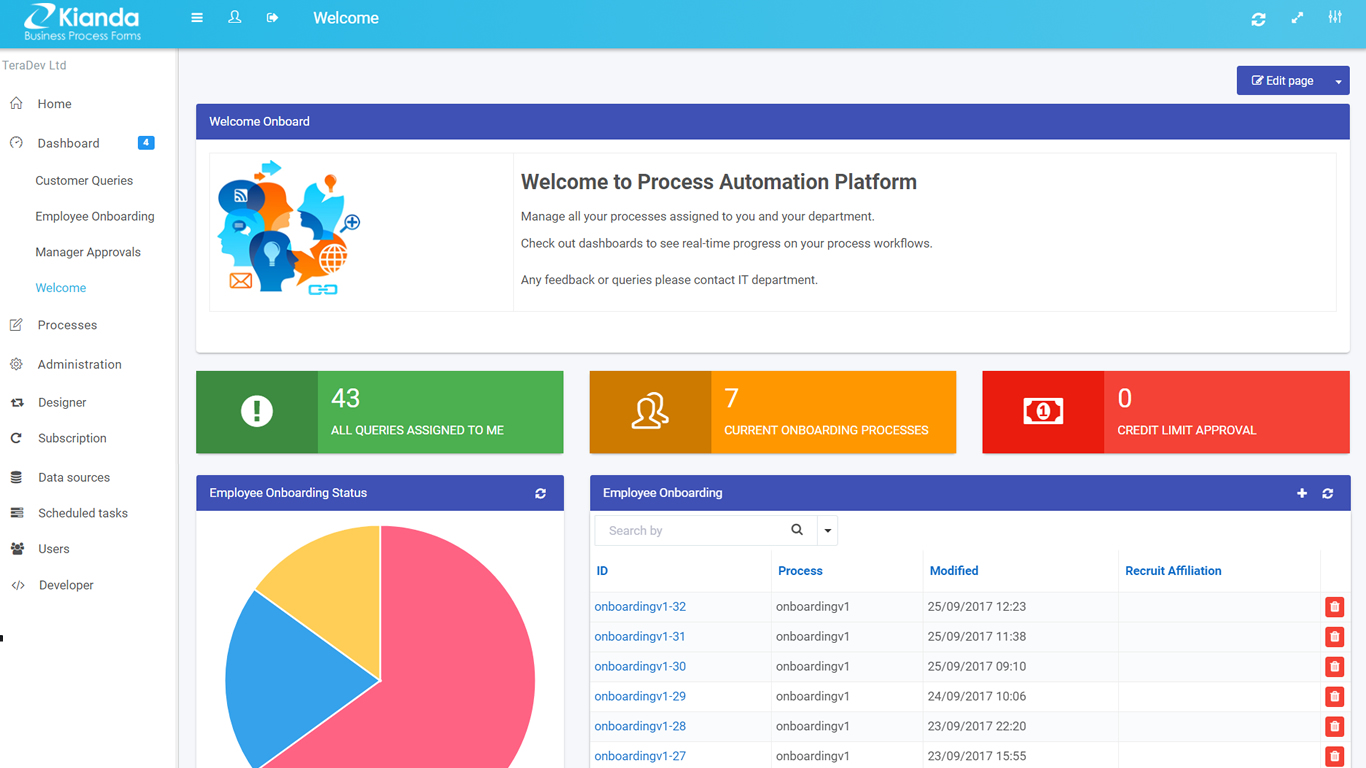Click Designer arrows icon in sidebar
Viewport: 1366px width, 768px height.
[17, 402]
